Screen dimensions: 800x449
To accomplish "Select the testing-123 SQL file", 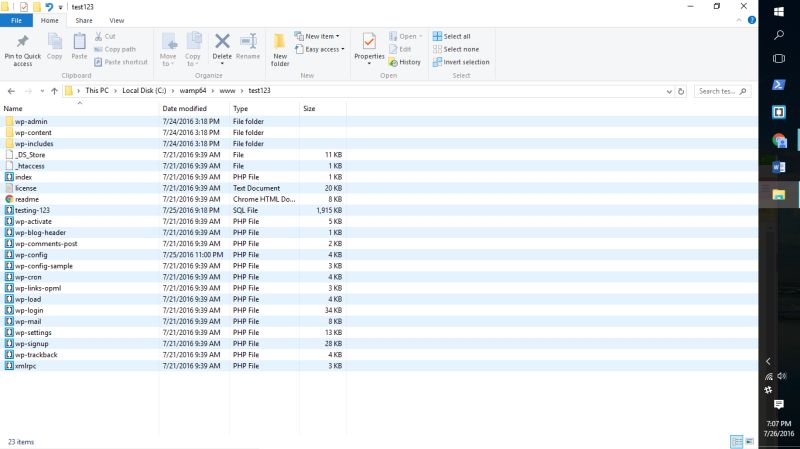I will pyautogui.click(x=32, y=210).
